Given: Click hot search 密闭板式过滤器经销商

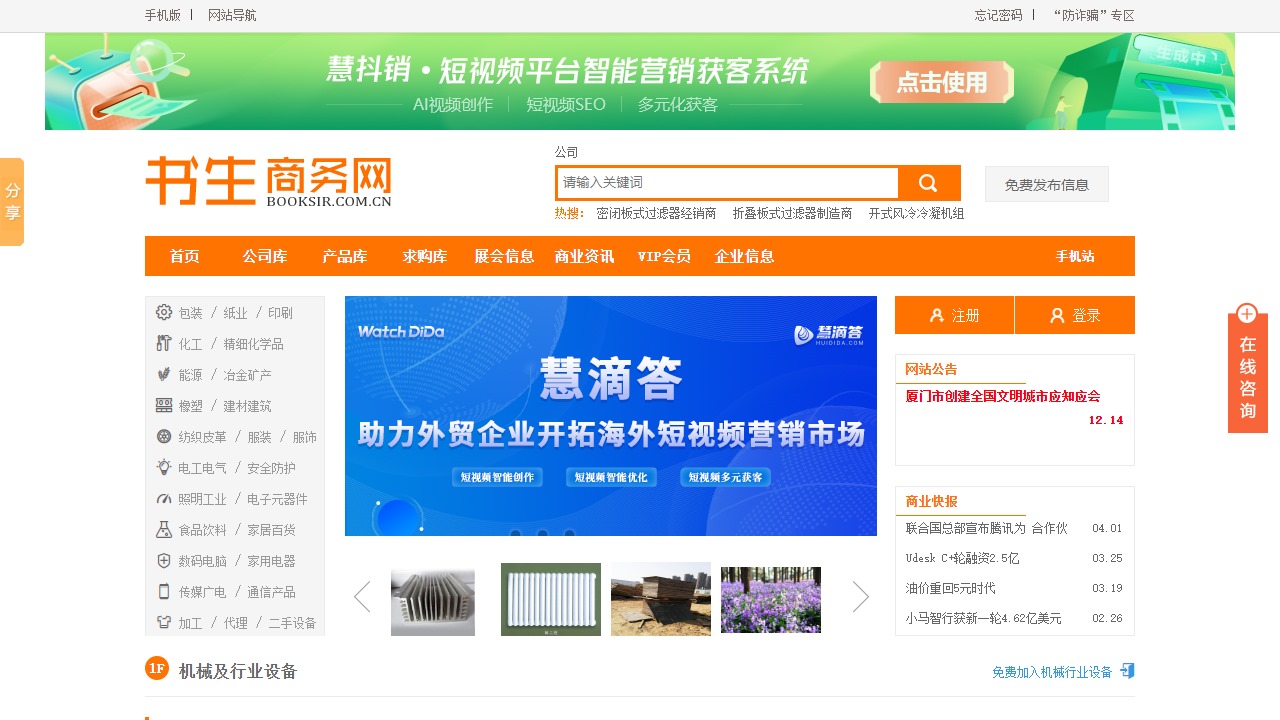Looking at the screenshot, I should (x=656, y=213).
